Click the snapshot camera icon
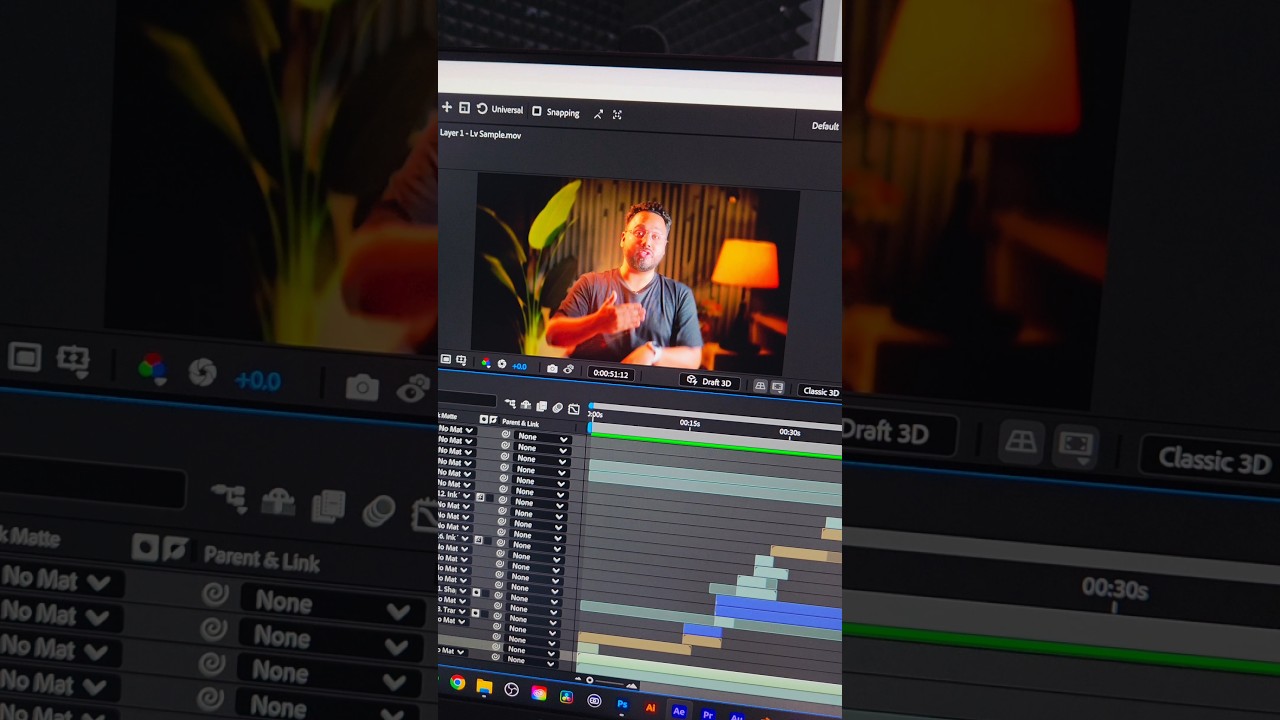 552,368
